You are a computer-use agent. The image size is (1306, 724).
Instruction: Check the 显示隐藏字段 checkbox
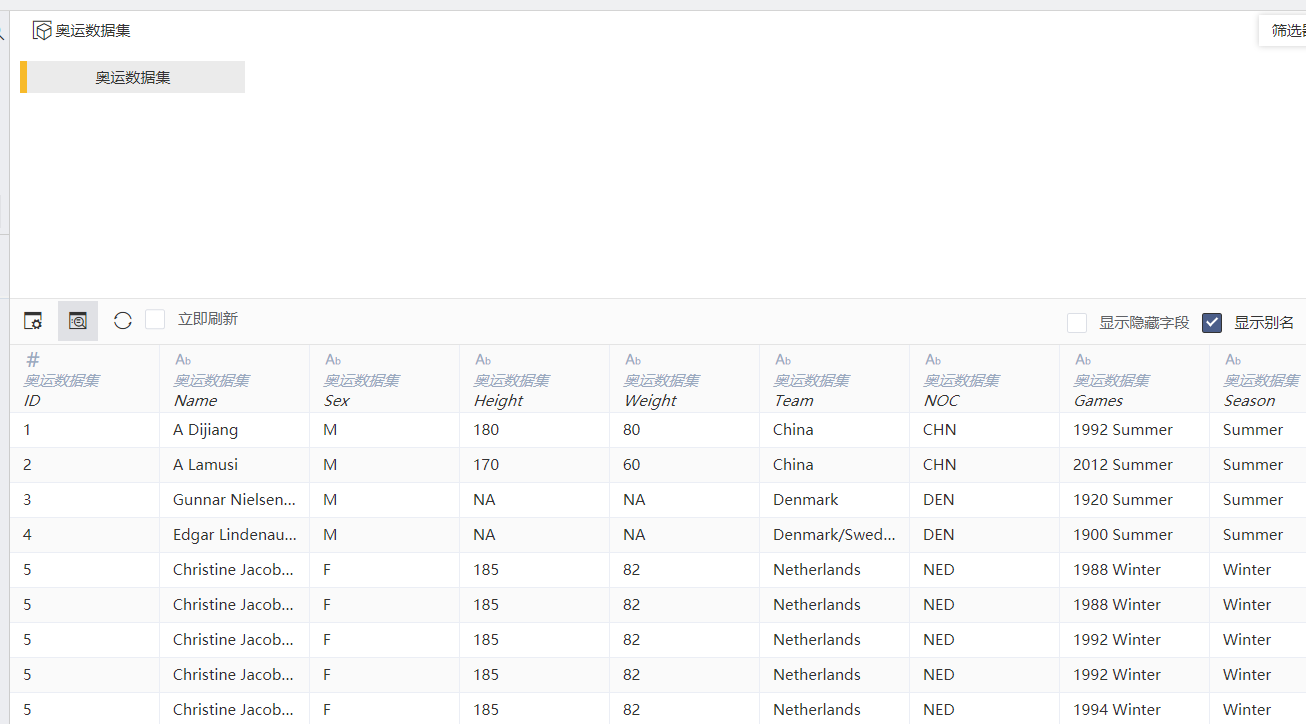pyautogui.click(x=1077, y=323)
